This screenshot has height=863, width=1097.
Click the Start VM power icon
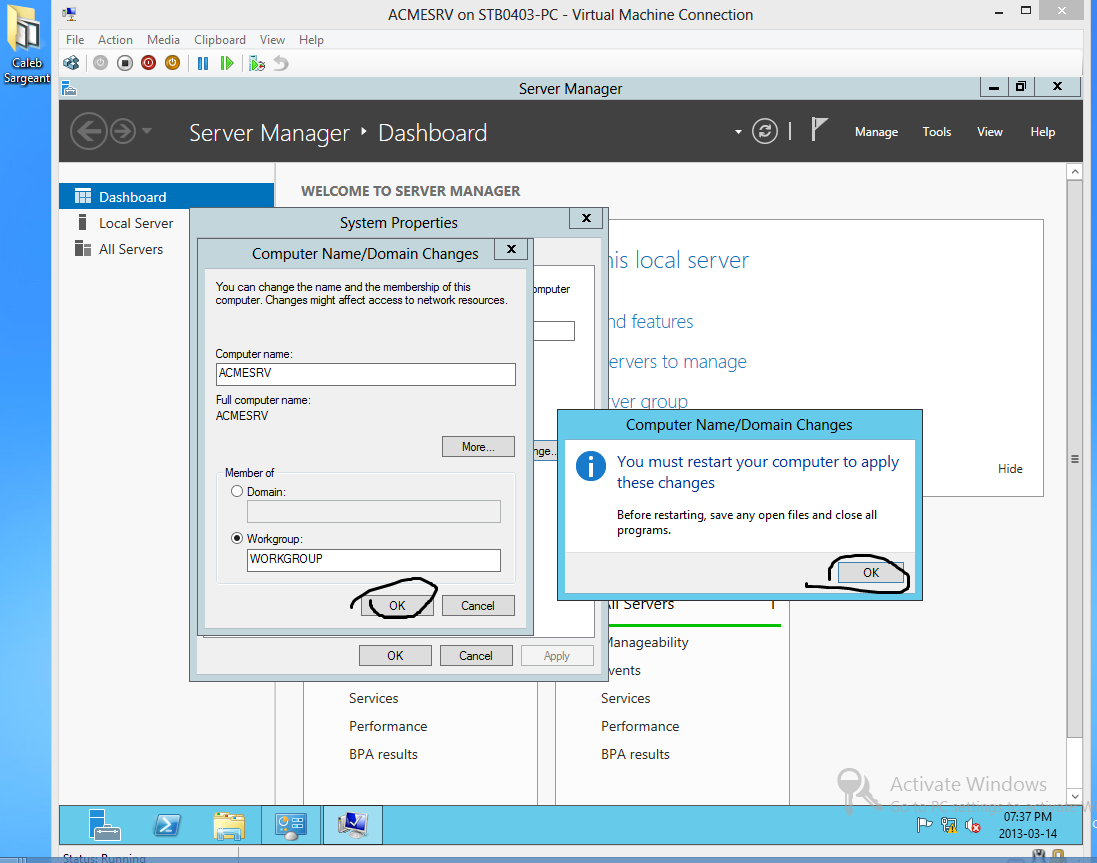coord(101,64)
